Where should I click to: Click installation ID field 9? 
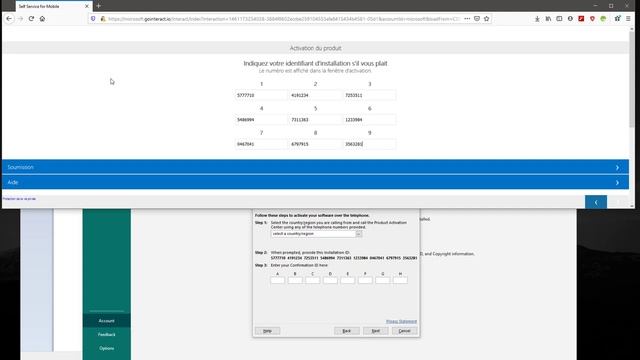(x=369, y=144)
